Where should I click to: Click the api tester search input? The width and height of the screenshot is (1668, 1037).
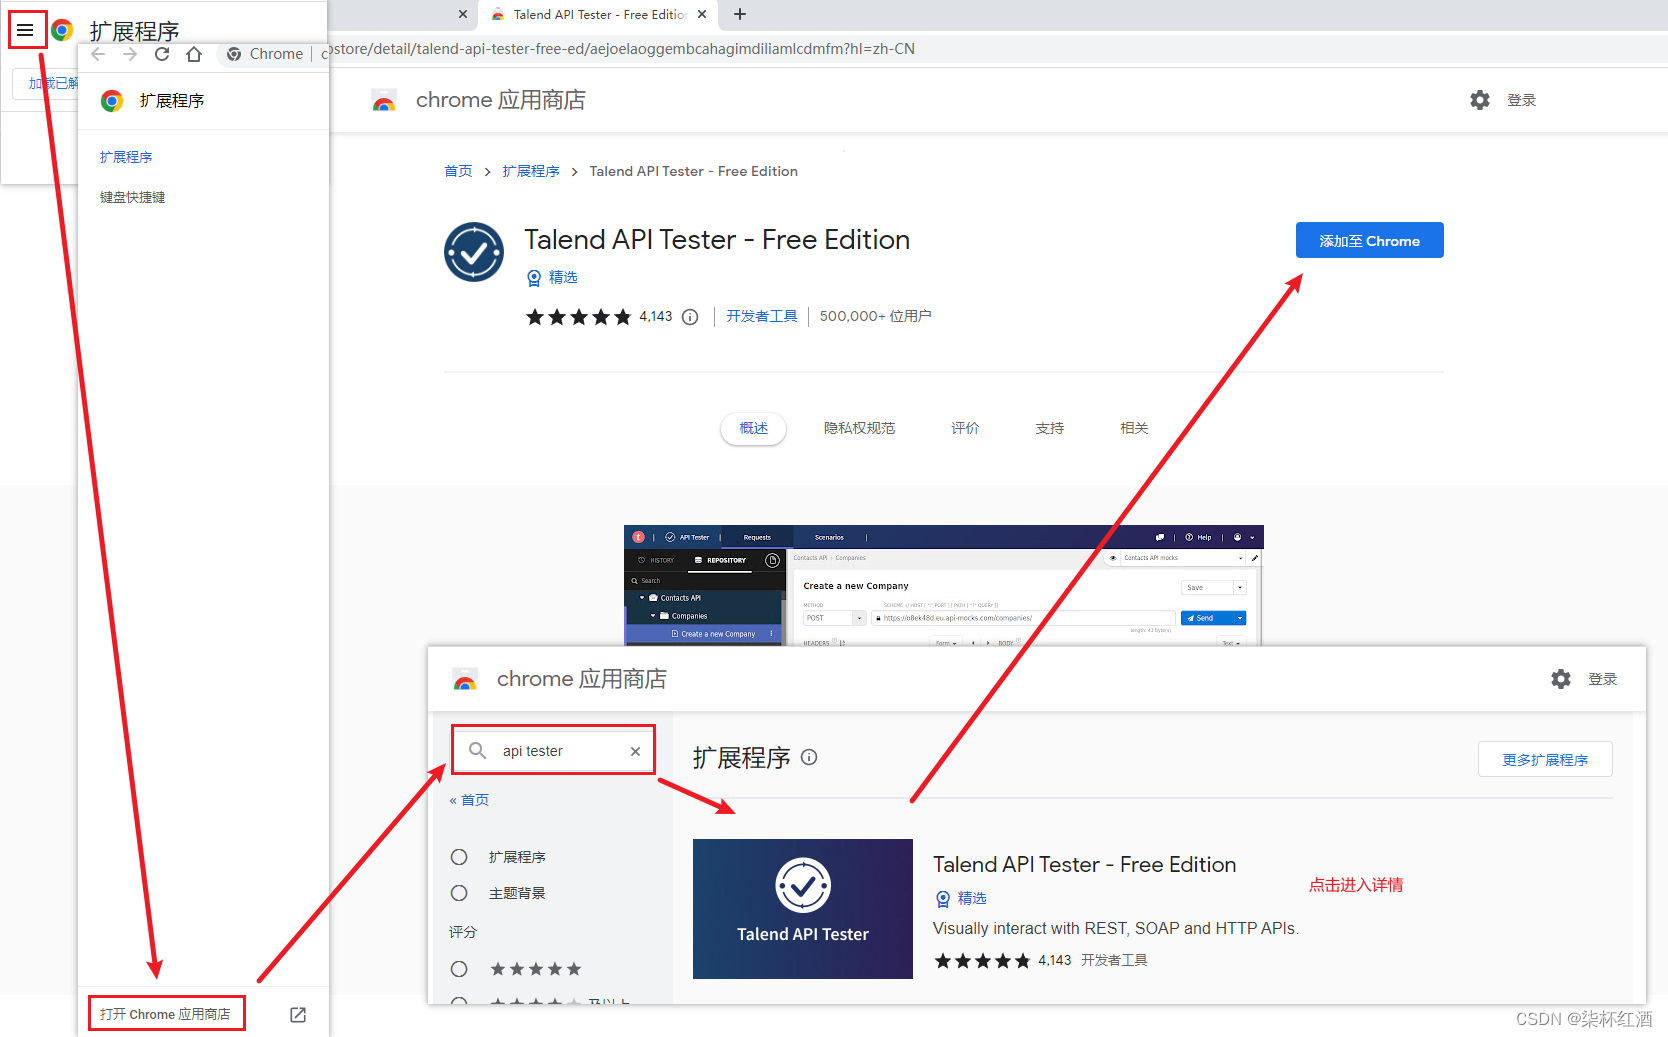tap(554, 750)
